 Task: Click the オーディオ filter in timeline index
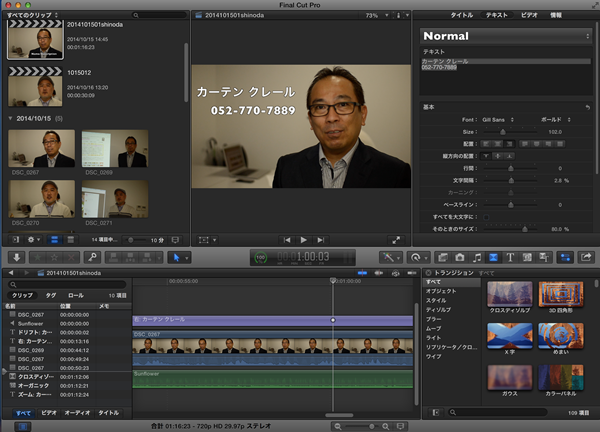77,412
